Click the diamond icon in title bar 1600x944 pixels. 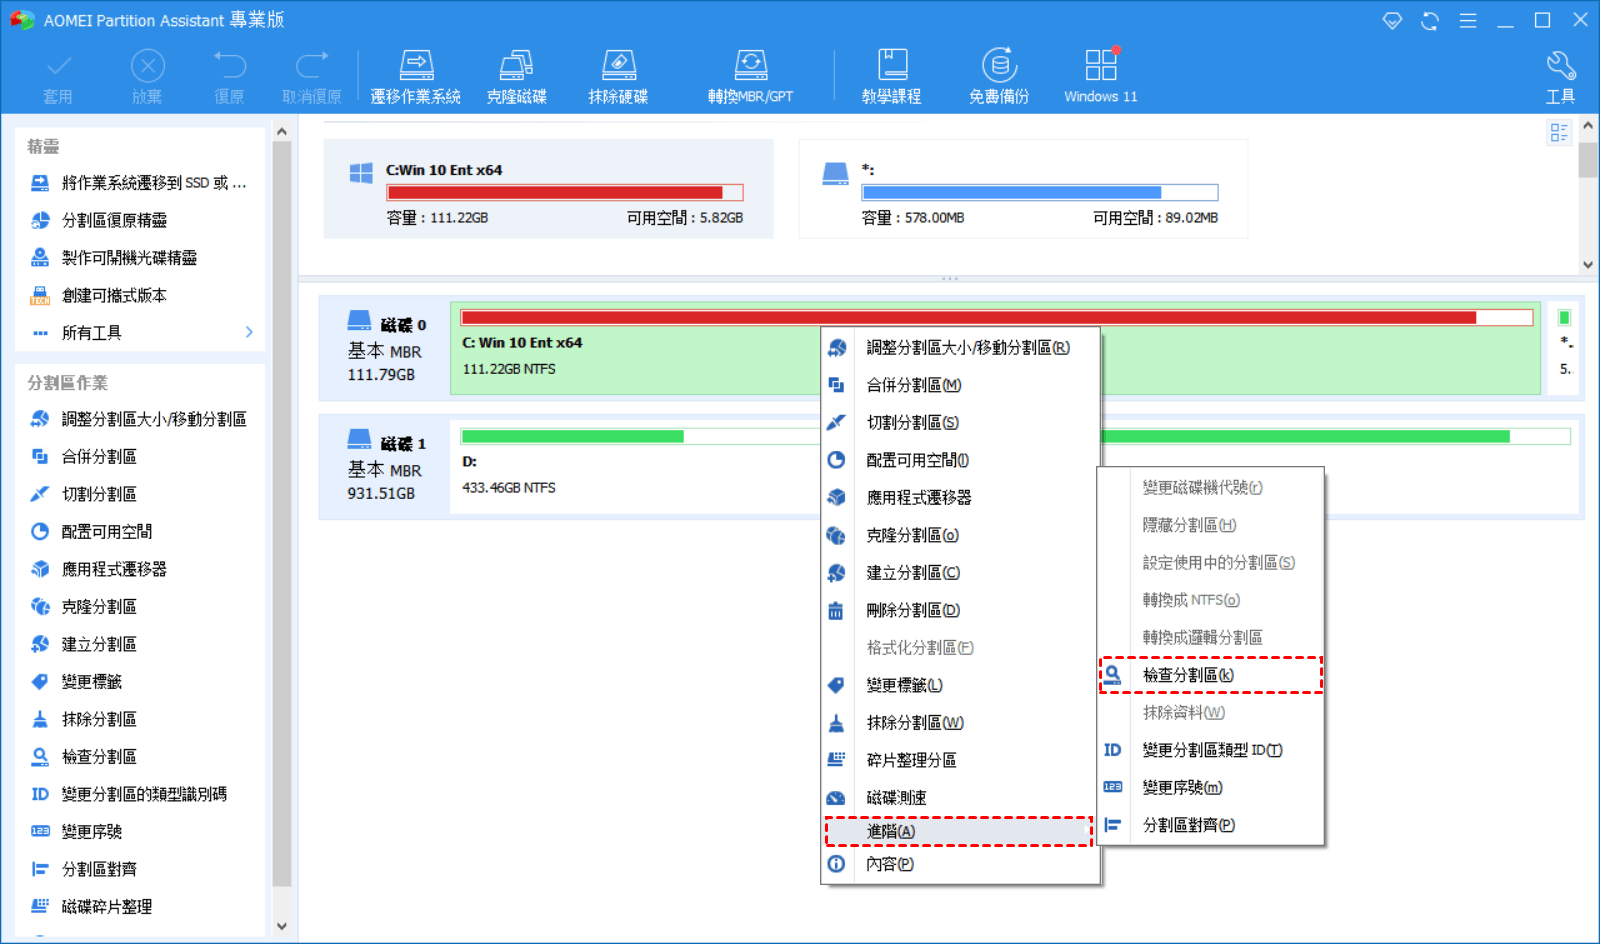(x=1392, y=20)
